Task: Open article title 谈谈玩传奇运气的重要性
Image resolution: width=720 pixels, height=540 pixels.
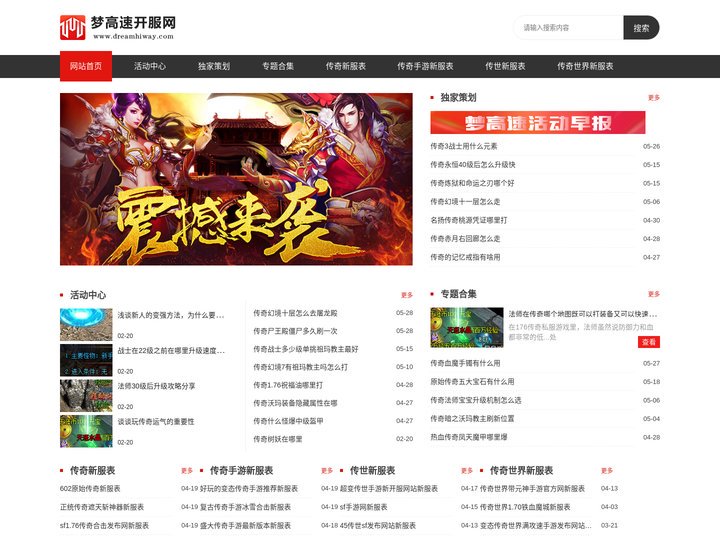Action: tap(156, 422)
